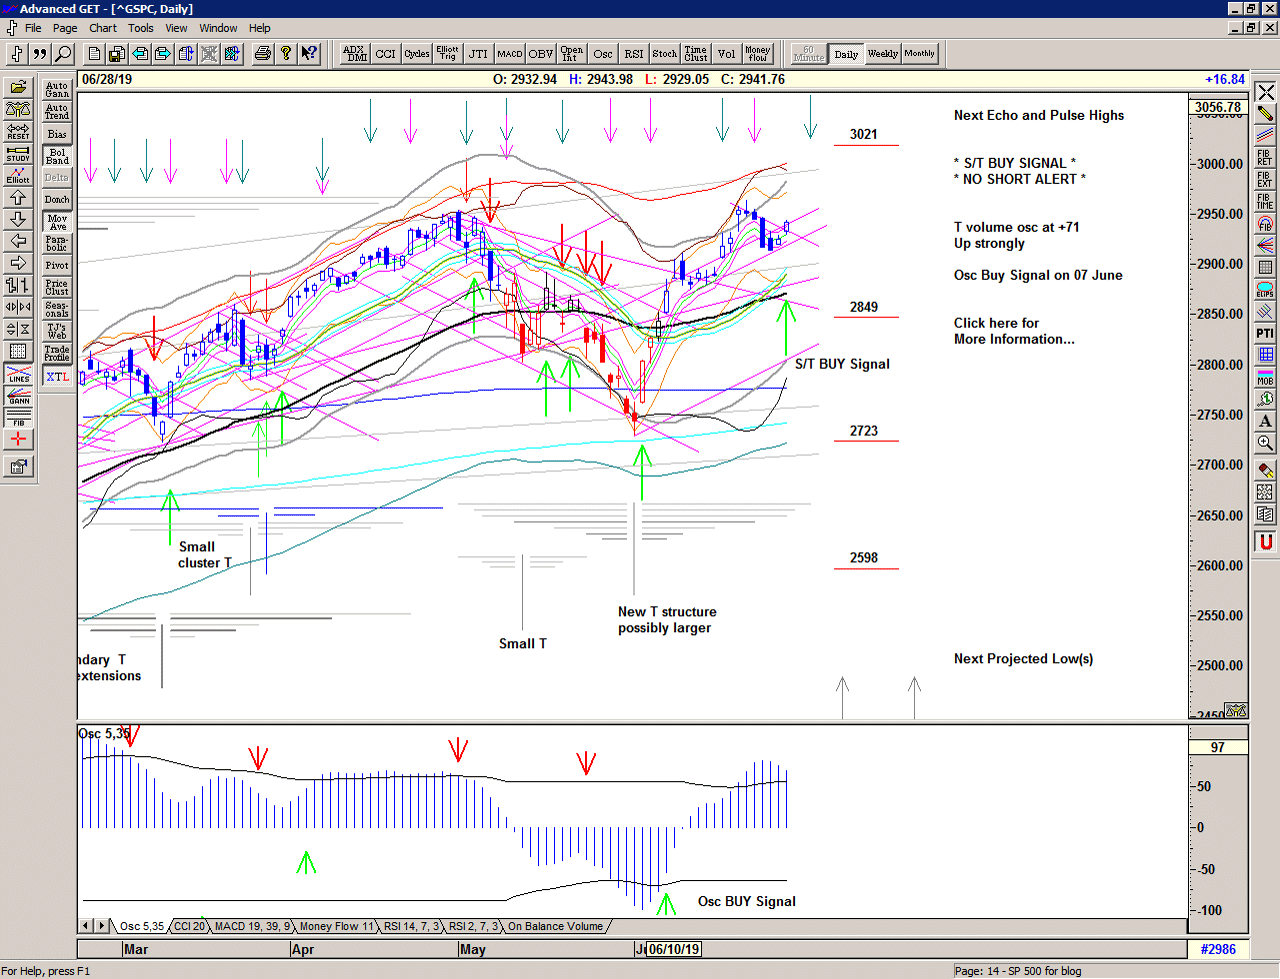Switch to the On Balance Volume tab
Image resolution: width=1280 pixels, height=979 pixels.
556,926
